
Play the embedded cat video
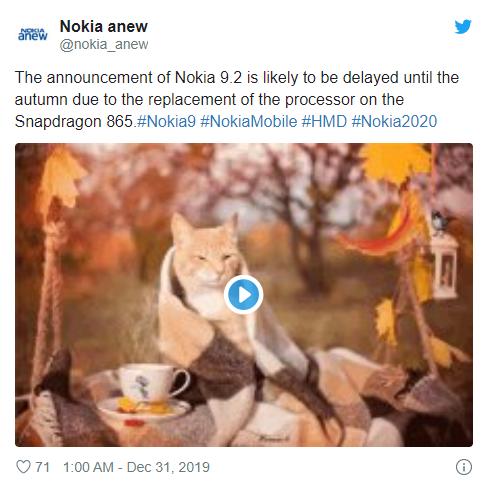point(244,295)
